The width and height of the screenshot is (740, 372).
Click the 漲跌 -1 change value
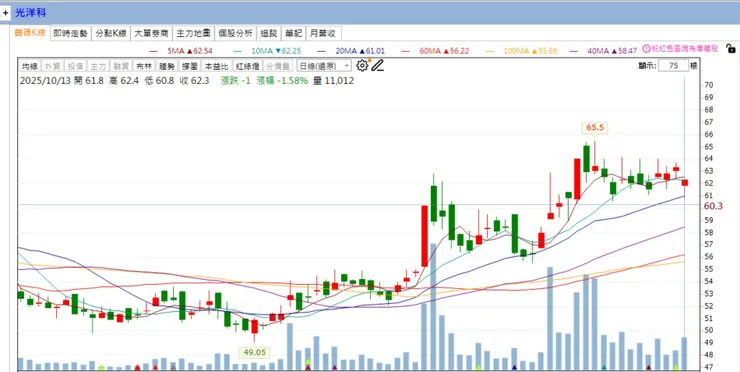(x=235, y=81)
